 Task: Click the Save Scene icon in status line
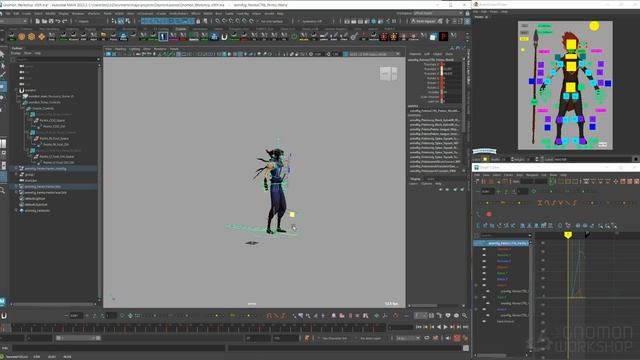pos(50,21)
